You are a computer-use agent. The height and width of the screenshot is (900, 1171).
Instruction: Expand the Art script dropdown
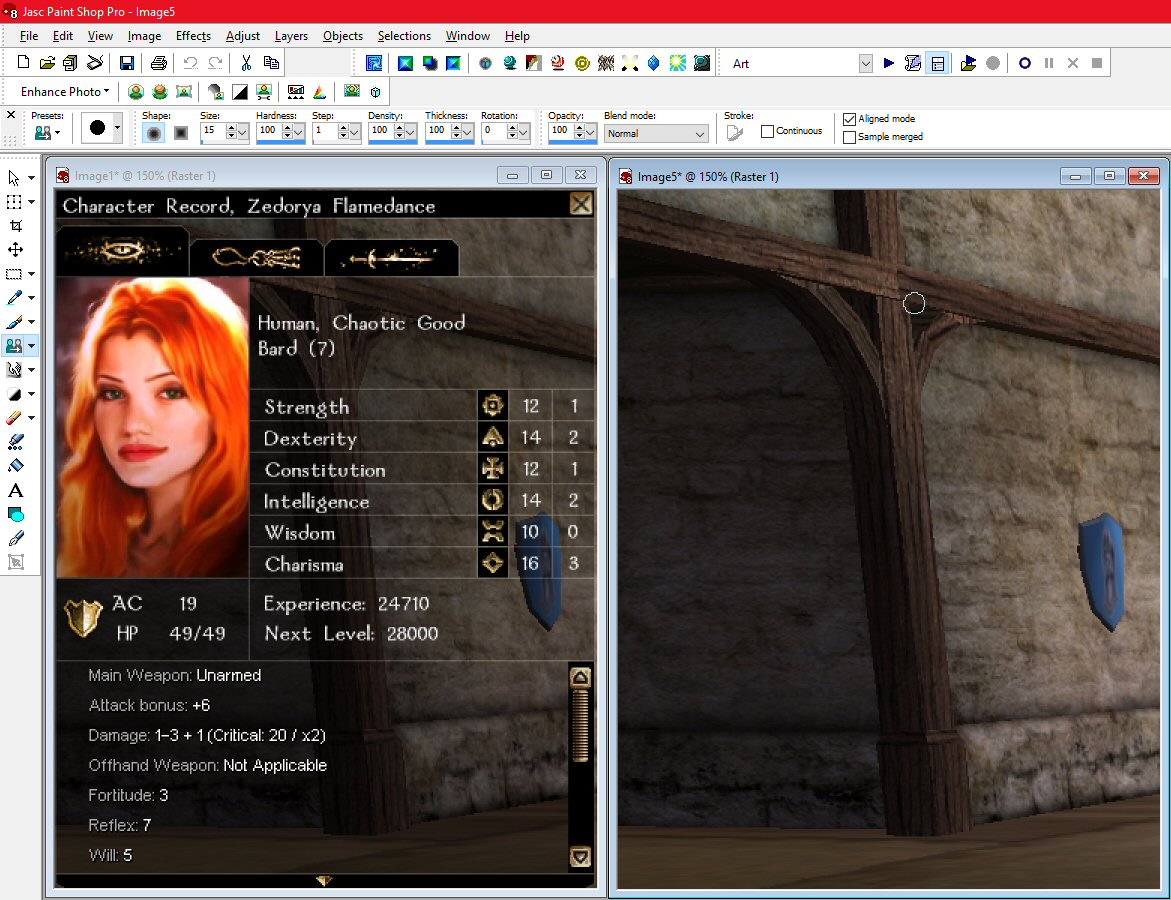(x=866, y=64)
